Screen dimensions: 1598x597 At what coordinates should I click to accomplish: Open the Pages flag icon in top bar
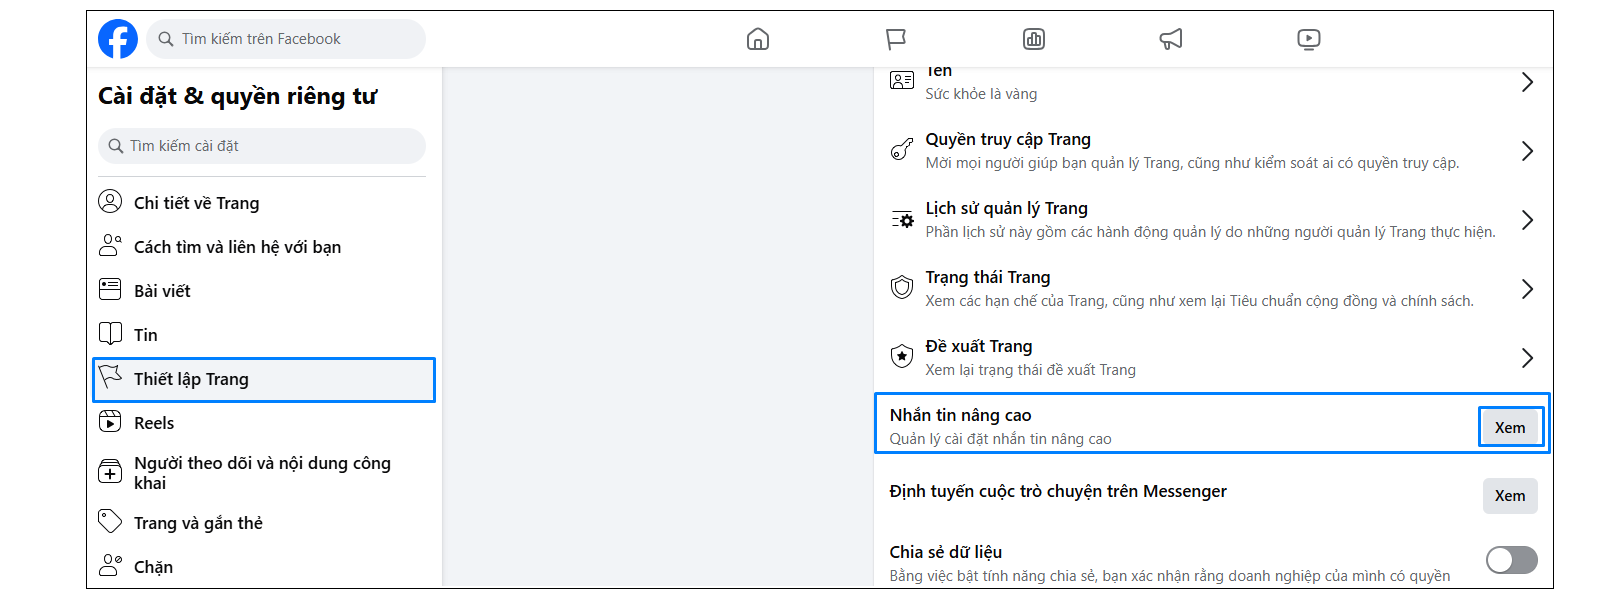tap(895, 39)
